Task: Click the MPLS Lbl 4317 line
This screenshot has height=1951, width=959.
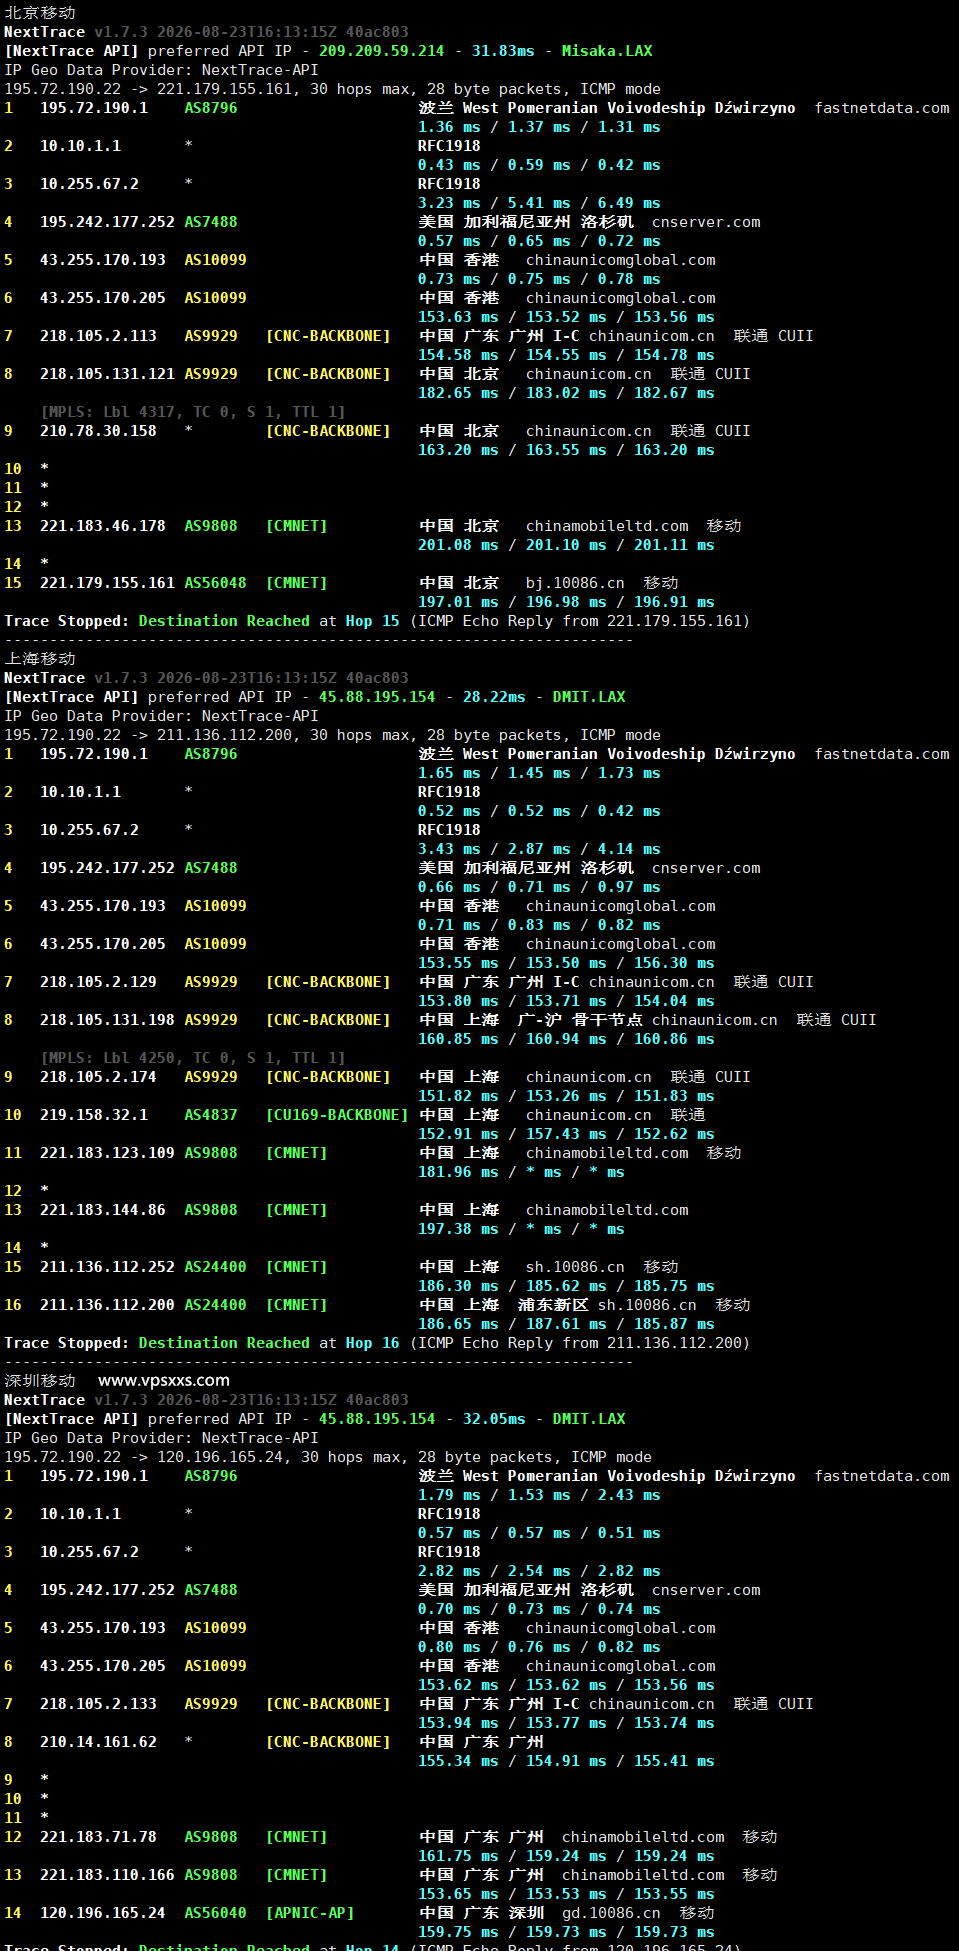Action: coord(193,412)
